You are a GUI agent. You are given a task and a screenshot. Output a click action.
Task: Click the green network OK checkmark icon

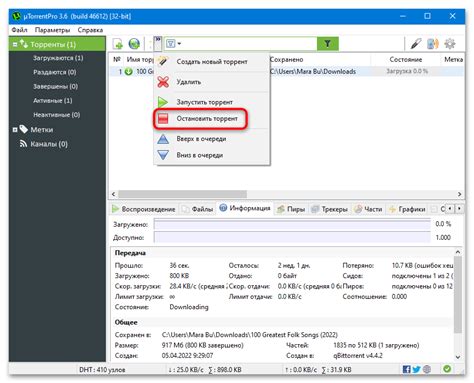[x=447, y=369]
